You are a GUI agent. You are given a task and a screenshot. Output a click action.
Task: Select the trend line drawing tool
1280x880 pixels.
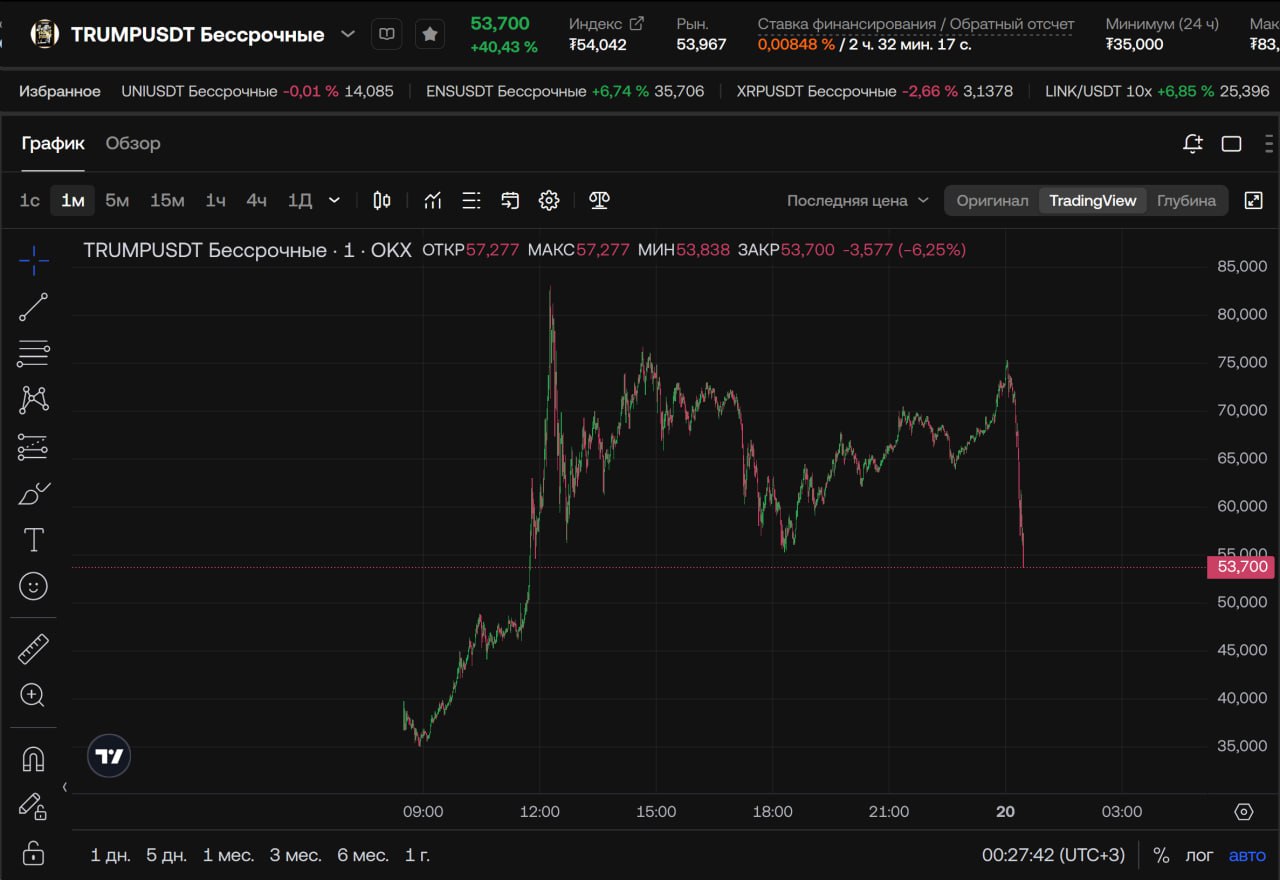(33, 307)
